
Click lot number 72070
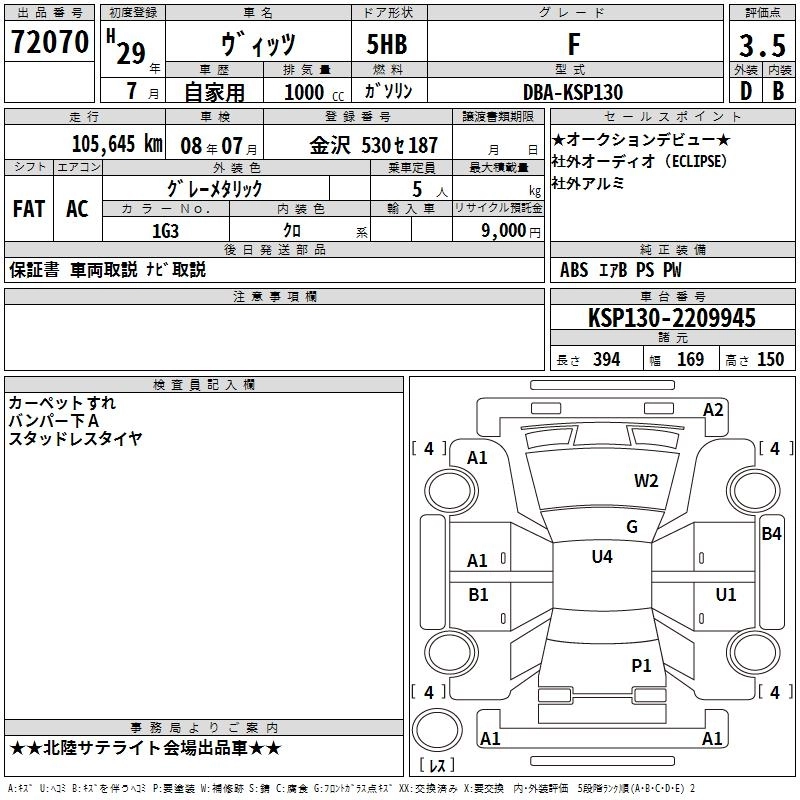tap(50, 41)
